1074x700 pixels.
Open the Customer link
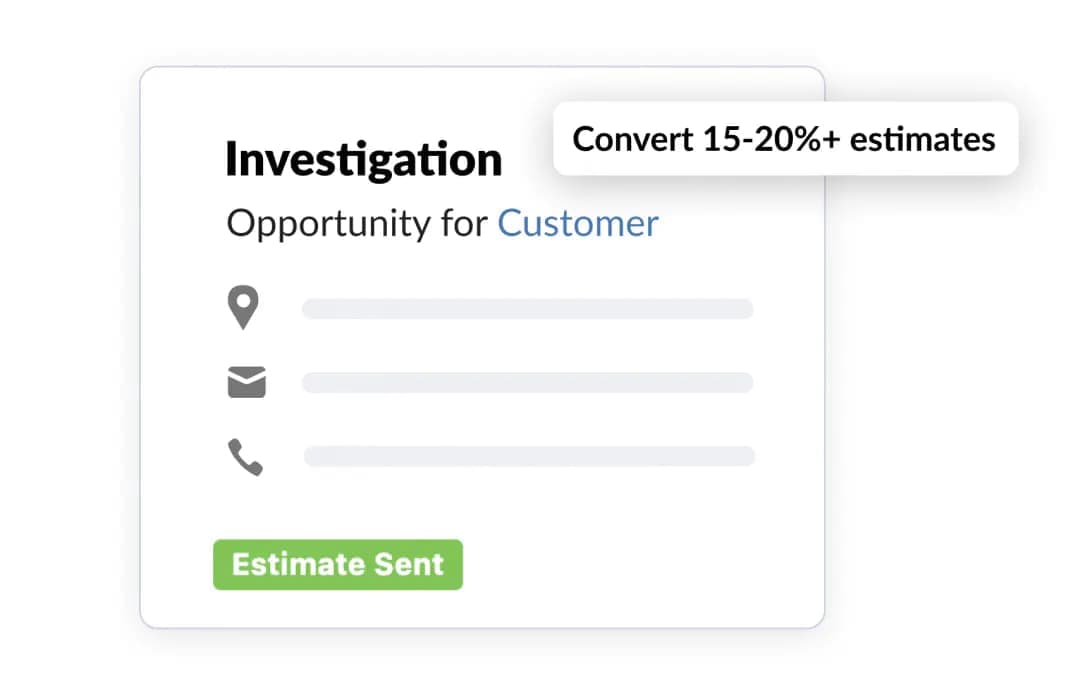pos(578,223)
